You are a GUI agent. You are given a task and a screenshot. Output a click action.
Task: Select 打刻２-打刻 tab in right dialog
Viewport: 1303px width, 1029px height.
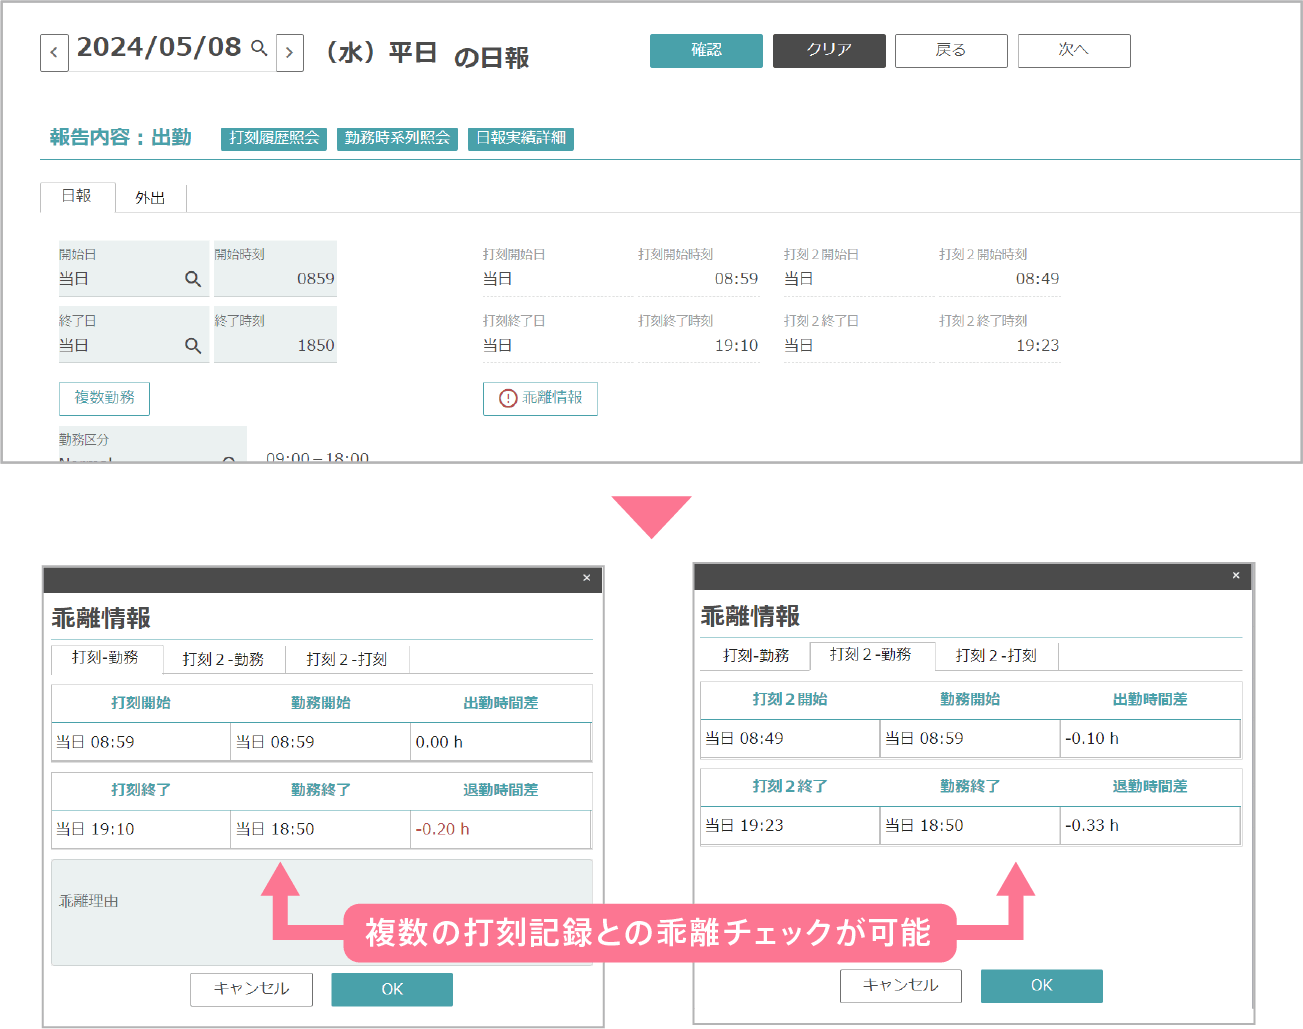[x=996, y=655]
